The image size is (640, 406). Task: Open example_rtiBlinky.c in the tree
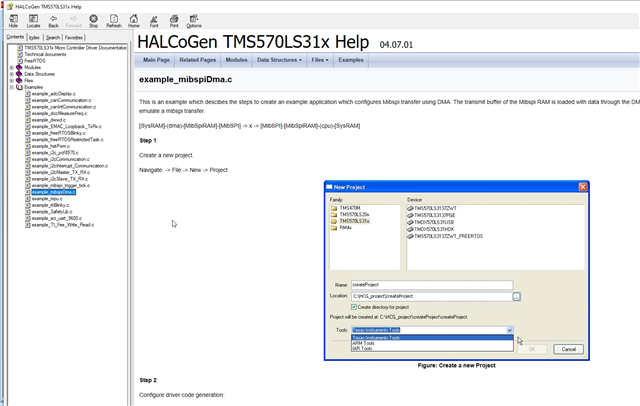[50, 205]
